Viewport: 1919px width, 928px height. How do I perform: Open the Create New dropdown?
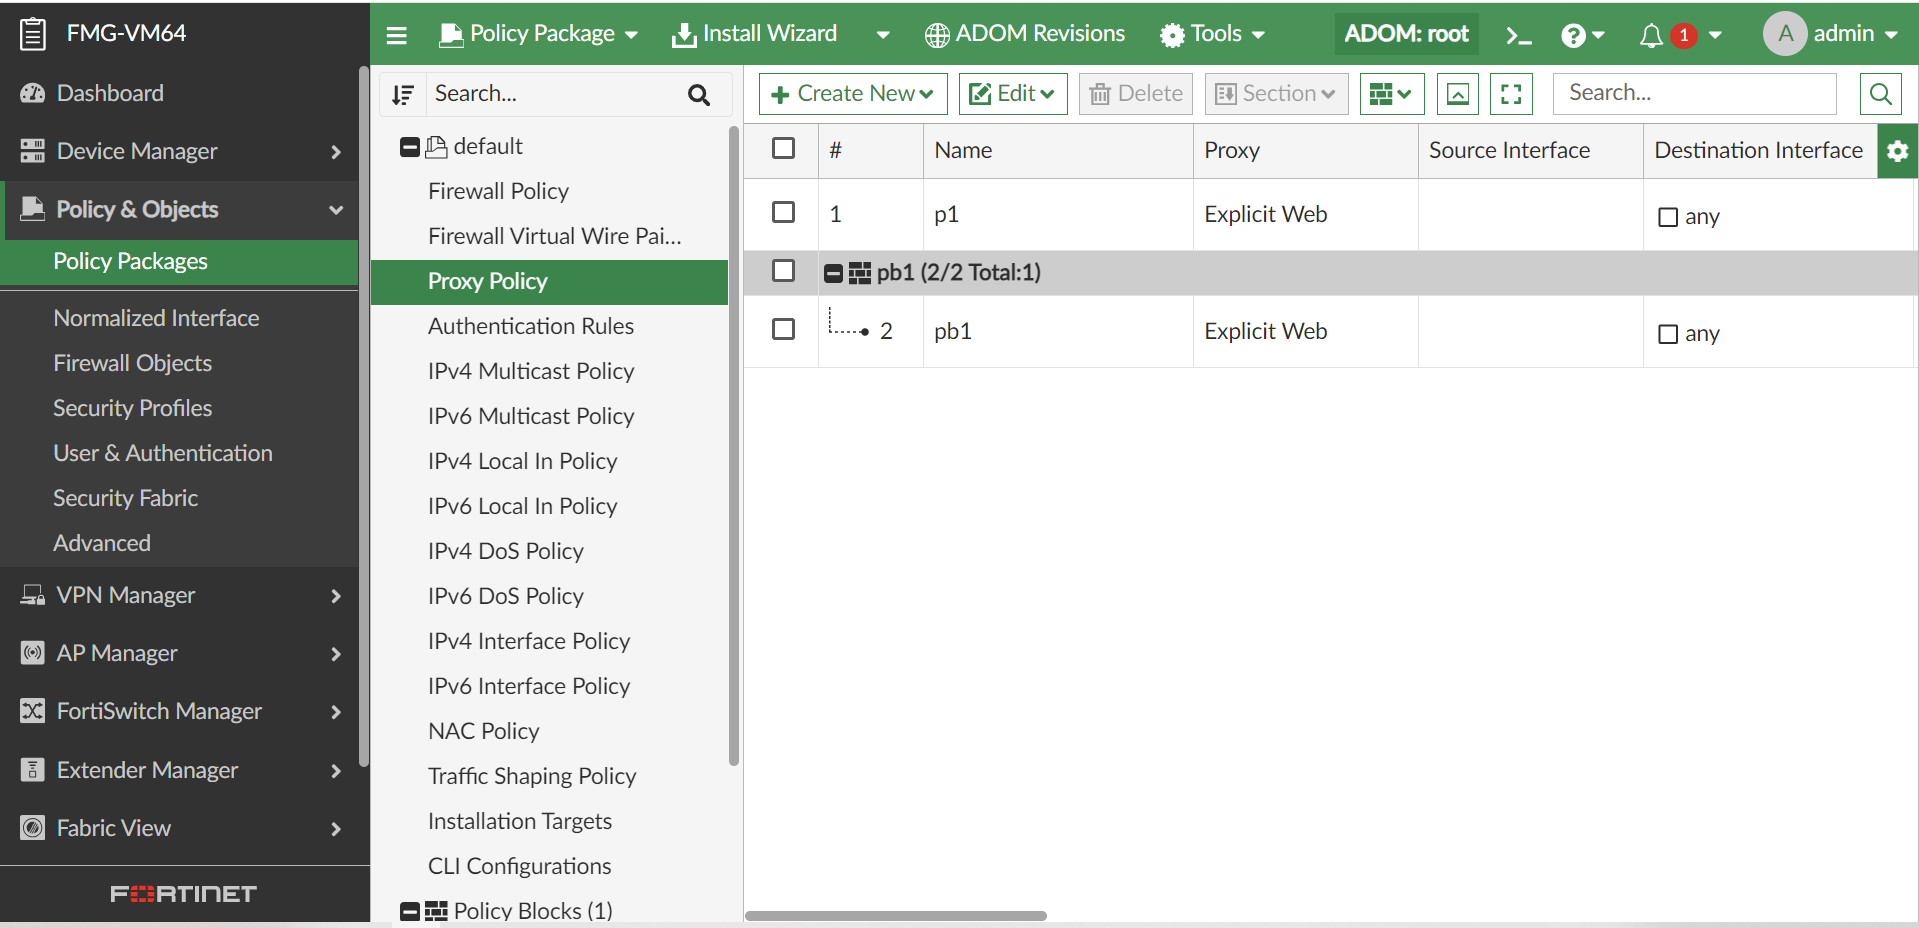coord(851,93)
